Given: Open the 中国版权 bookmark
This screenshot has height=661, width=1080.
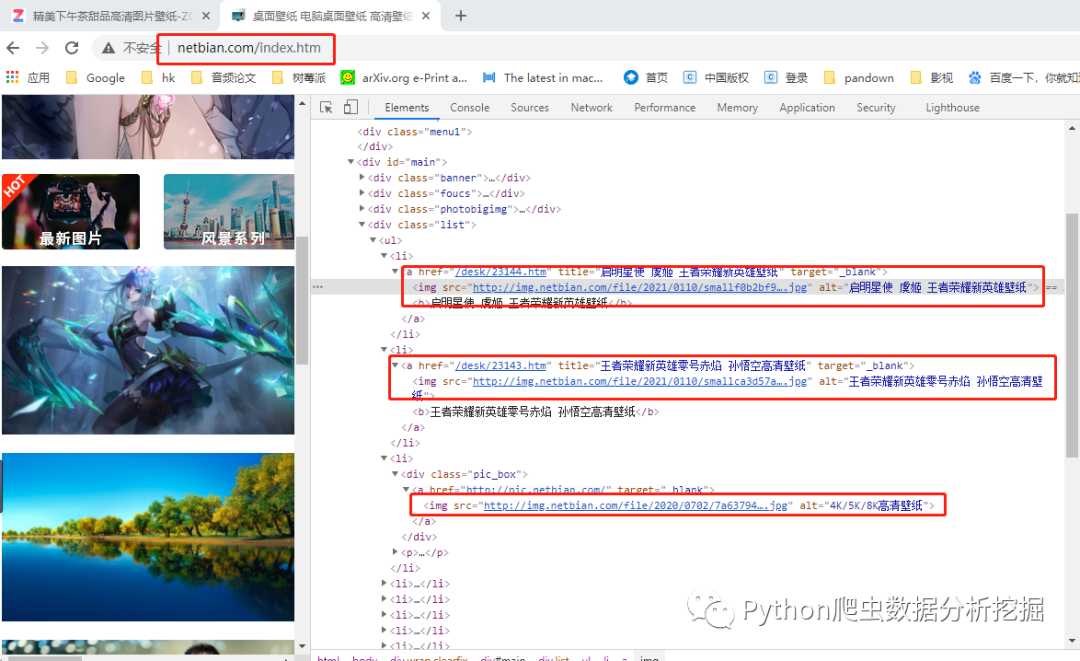Looking at the screenshot, I should (x=716, y=78).
